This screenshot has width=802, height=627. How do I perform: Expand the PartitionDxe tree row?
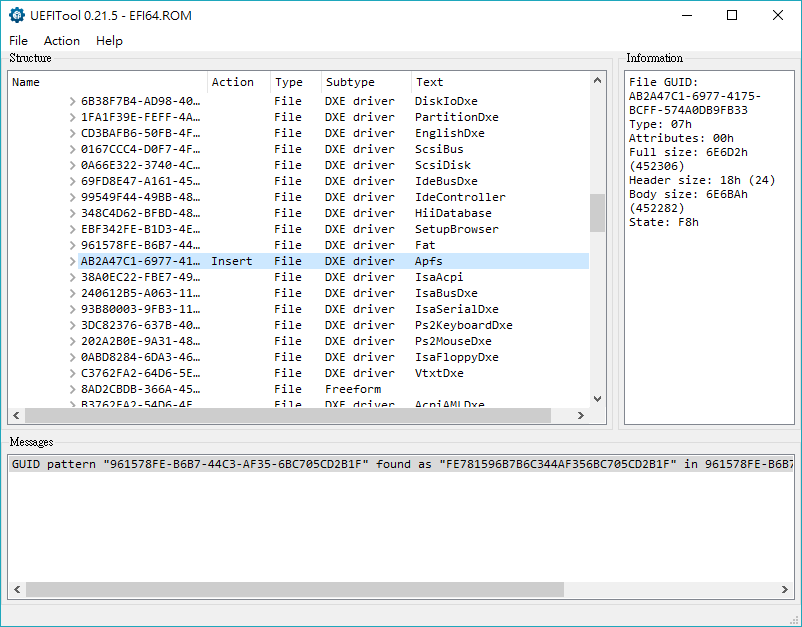pos(73,117)
